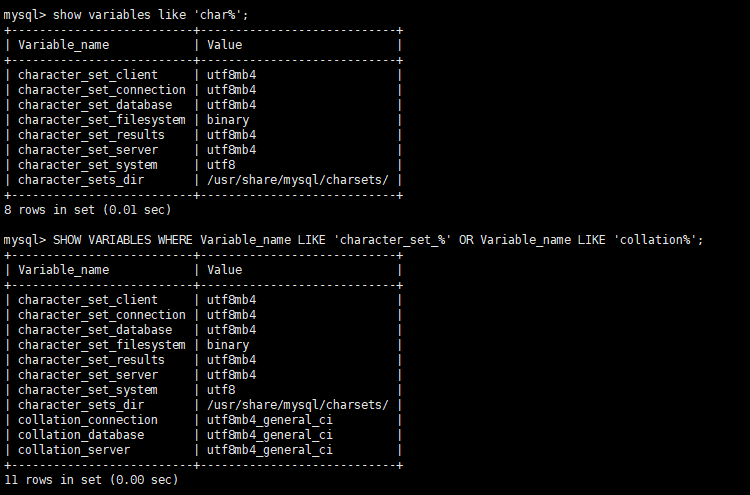
Task: Click character_set_system in the second table
Action: 88,390
